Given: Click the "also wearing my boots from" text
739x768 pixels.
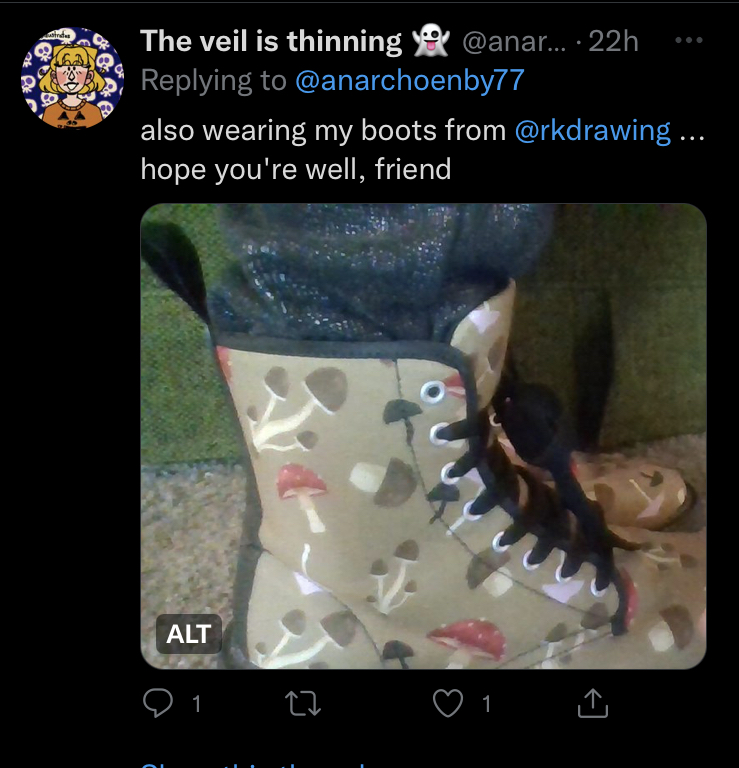Looking at the screenshot, I should click(x=323, y=131).
